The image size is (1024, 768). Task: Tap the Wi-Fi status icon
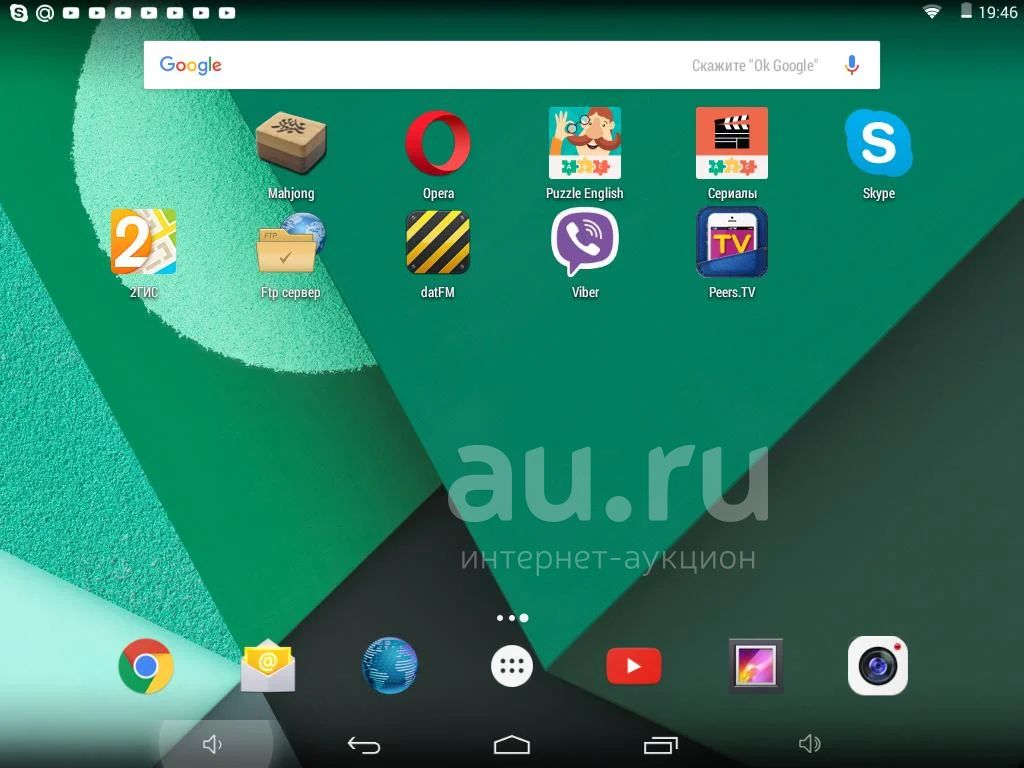click(932, 12)
